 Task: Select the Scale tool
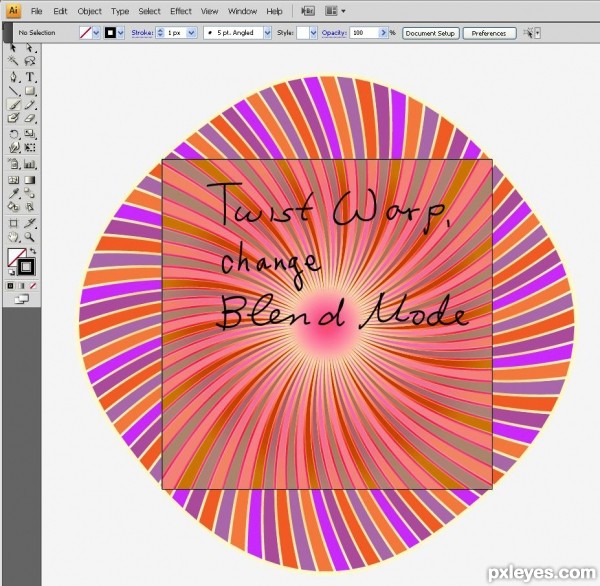[29, 134]
